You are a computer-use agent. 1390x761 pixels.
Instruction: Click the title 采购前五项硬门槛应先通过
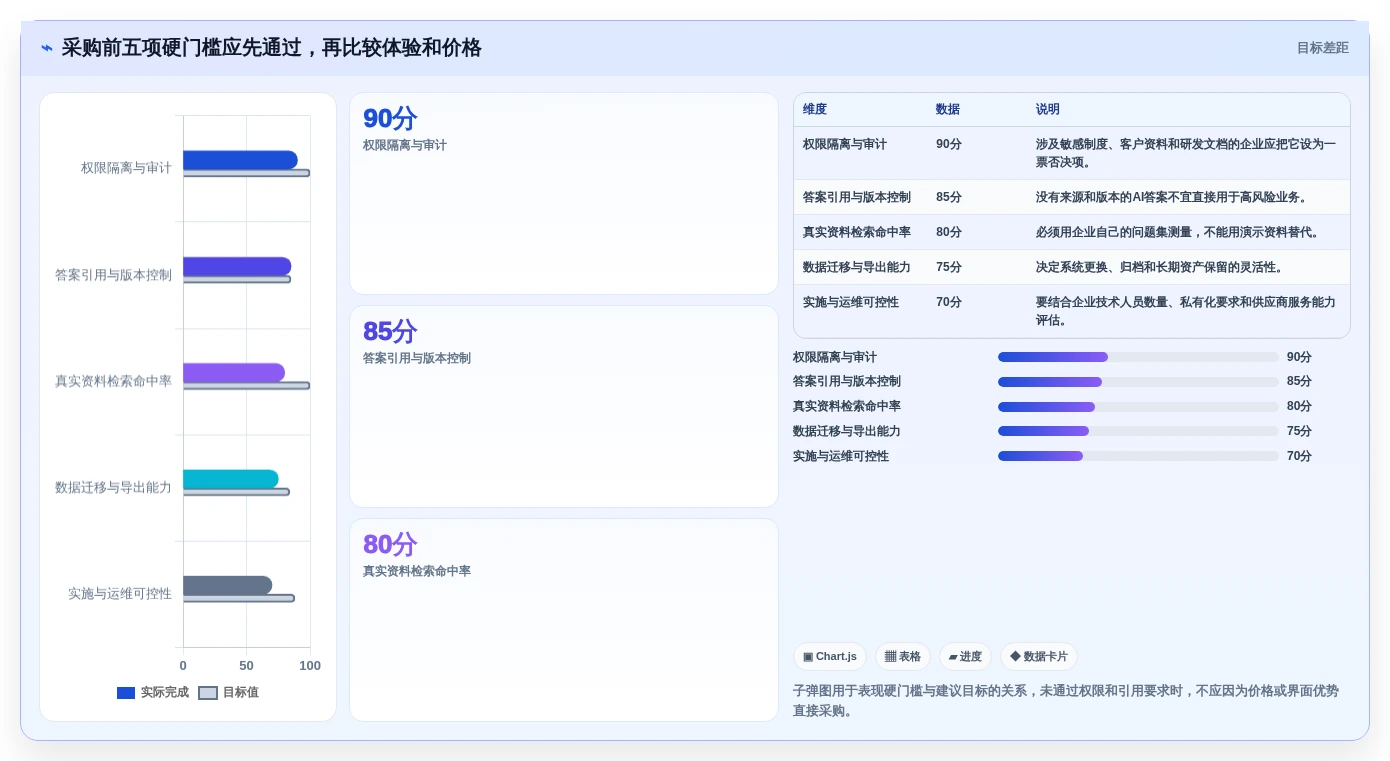(x=272, y=48)
